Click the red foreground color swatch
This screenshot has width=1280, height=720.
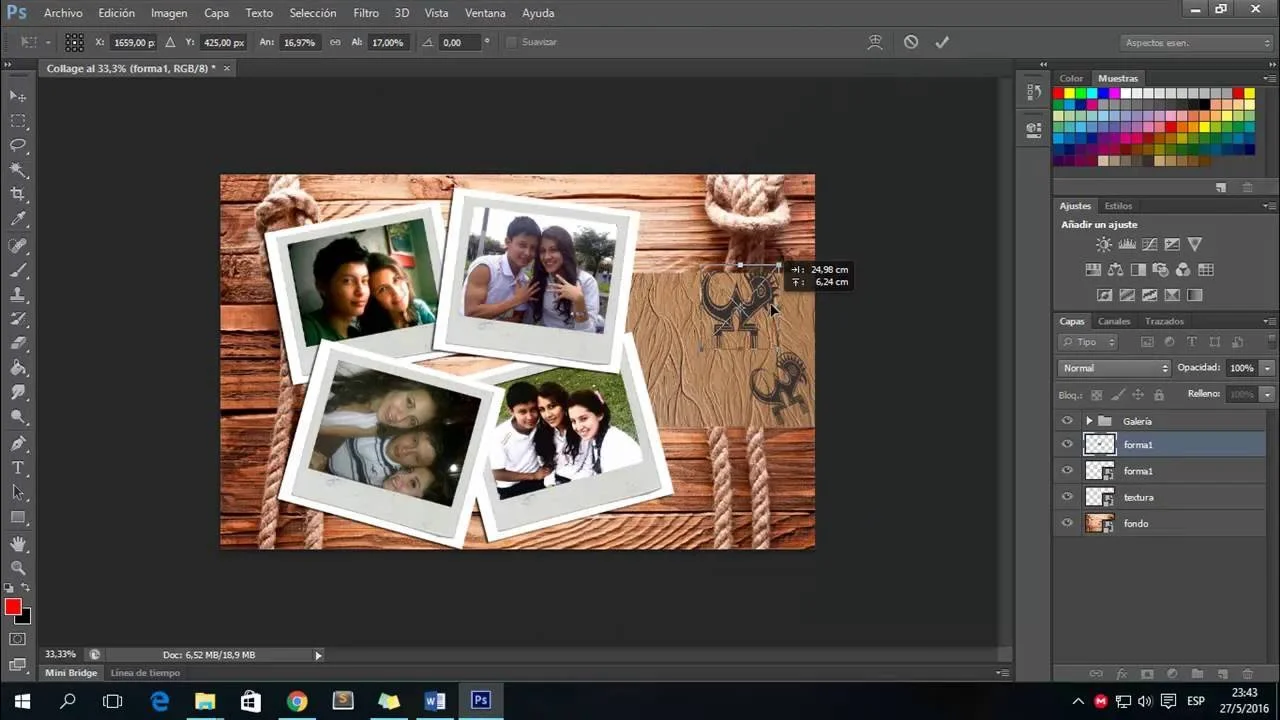pos(13,607)
